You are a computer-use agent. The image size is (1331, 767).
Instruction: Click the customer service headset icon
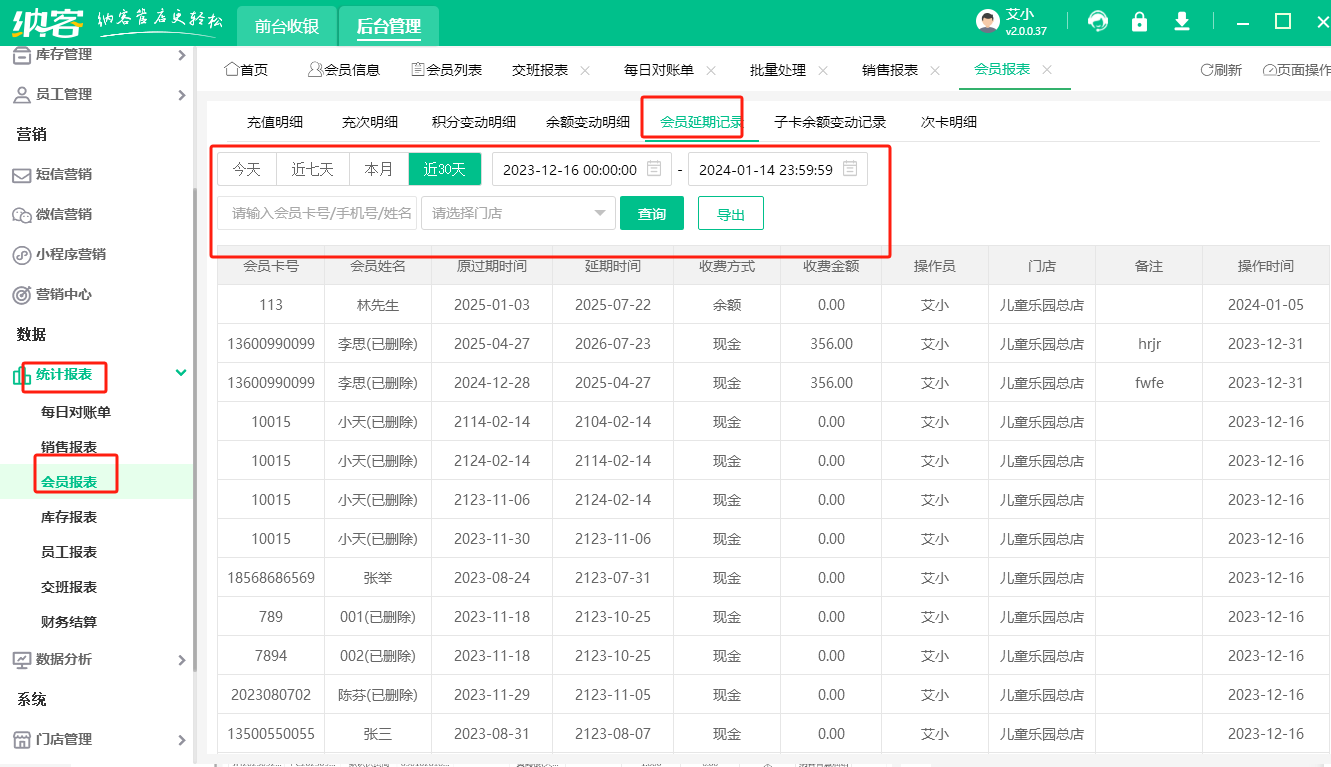[x=1098, y=22]
